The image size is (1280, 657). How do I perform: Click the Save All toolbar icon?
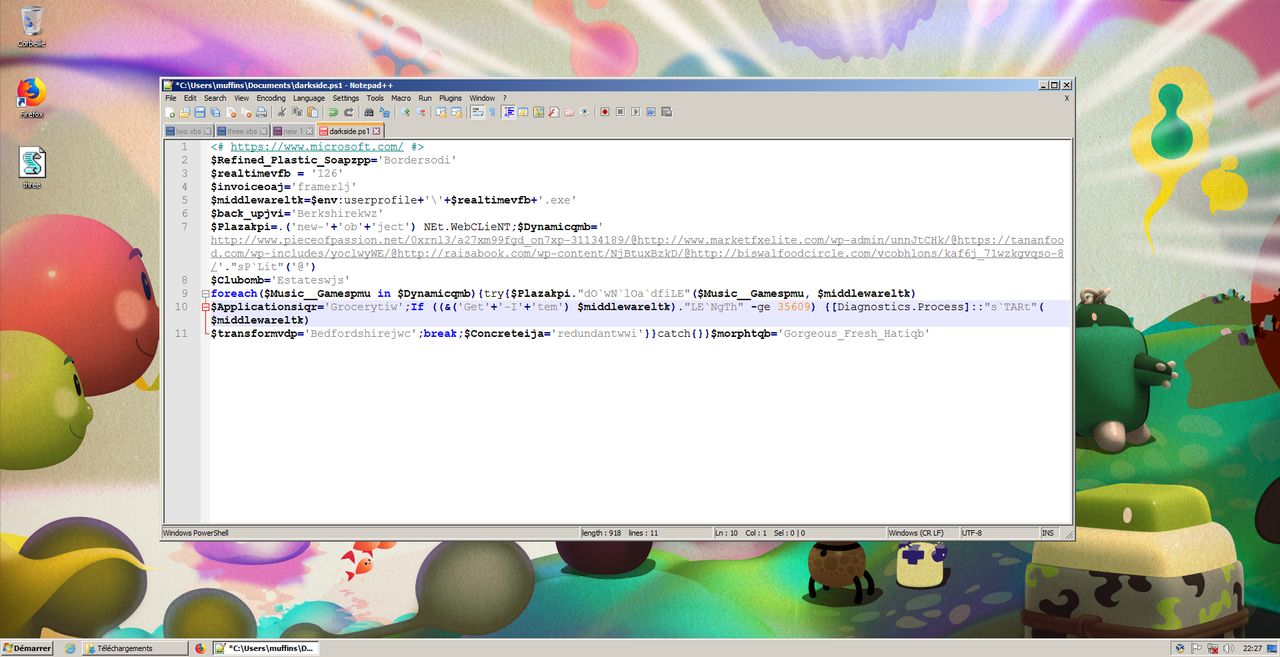tap(214, 112)
